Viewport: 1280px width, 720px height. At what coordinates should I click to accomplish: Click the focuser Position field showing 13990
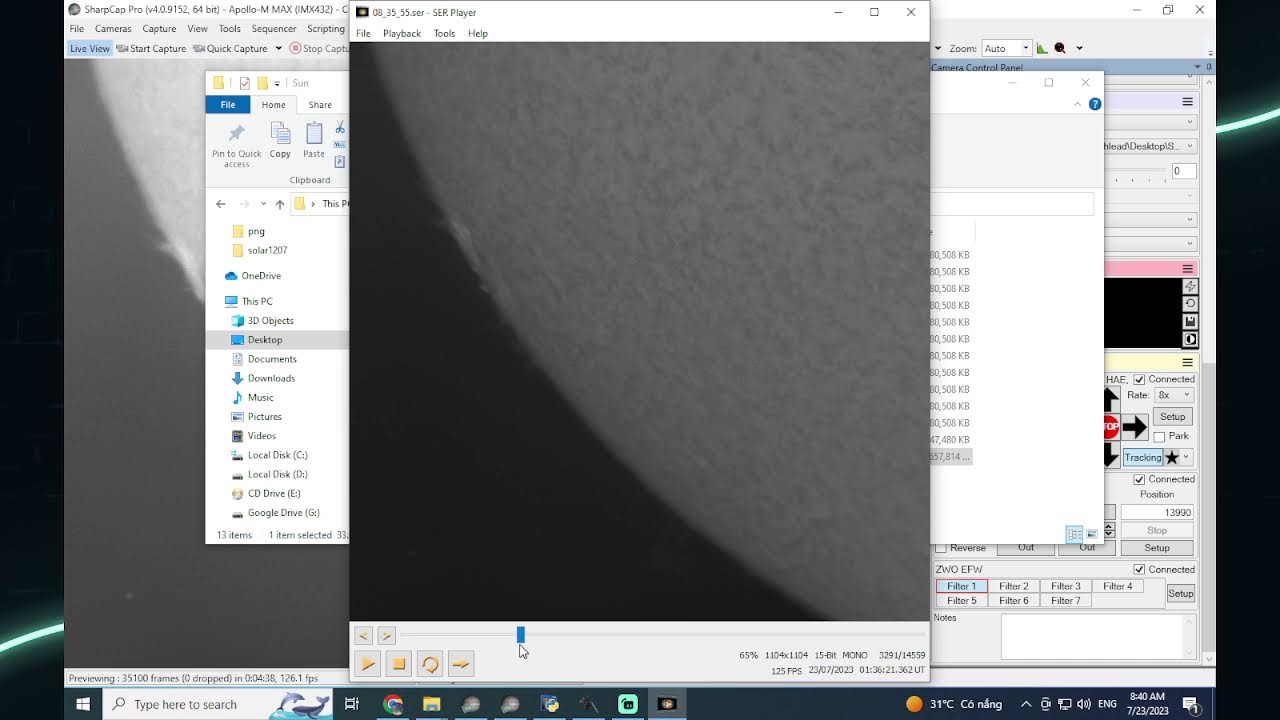(x=1157, y=512)
